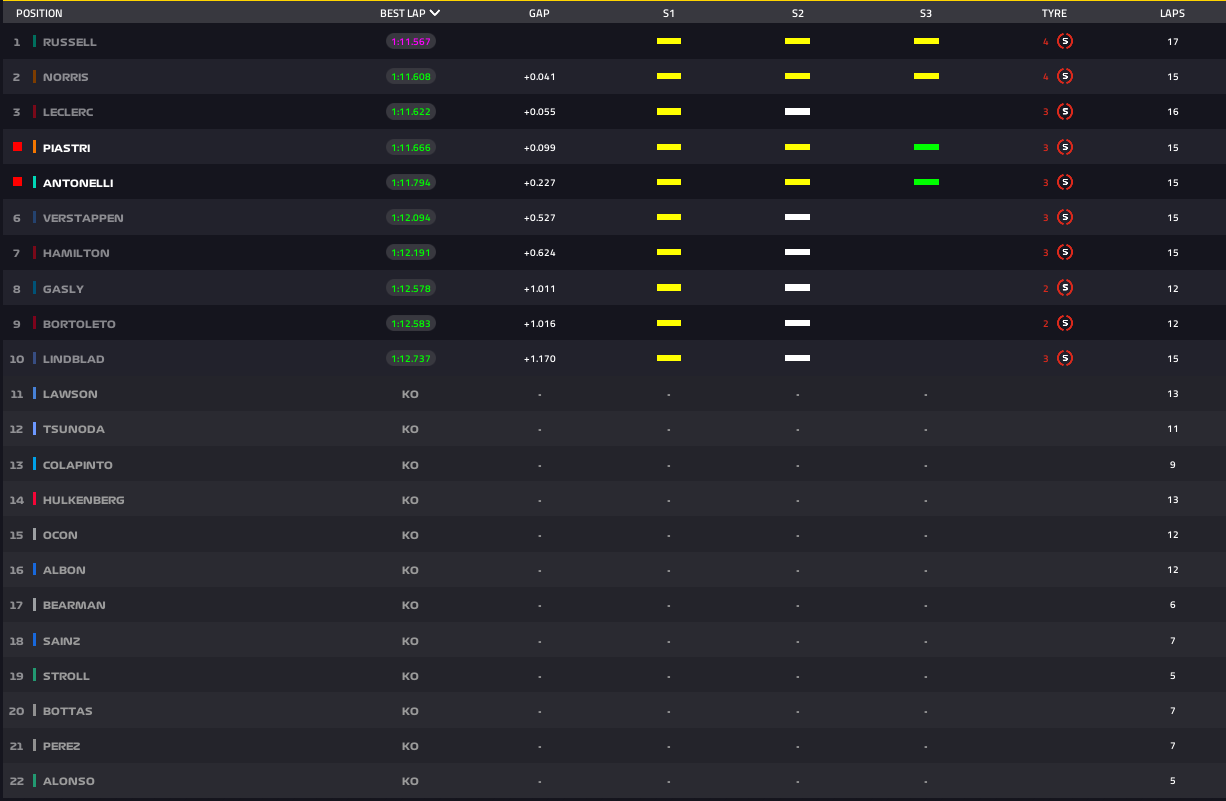Select the BEARMAN driver name
The height and width of the screenshot is (801, 1226).
[x=74, y=605]
